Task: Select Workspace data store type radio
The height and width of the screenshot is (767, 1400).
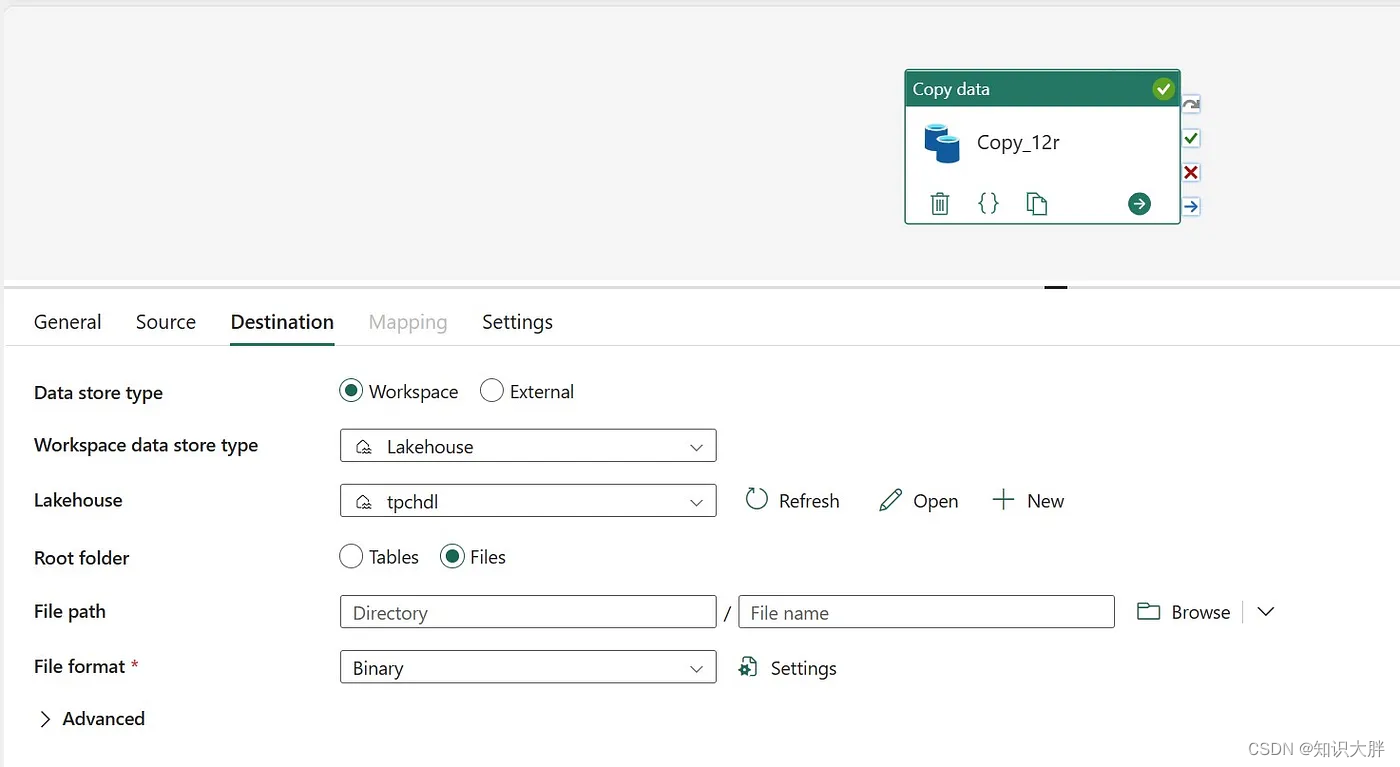Action: pyautogui.click(x=351, y=391)
